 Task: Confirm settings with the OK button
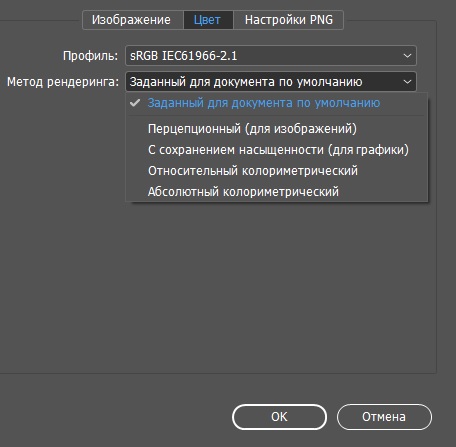[279, 417]
